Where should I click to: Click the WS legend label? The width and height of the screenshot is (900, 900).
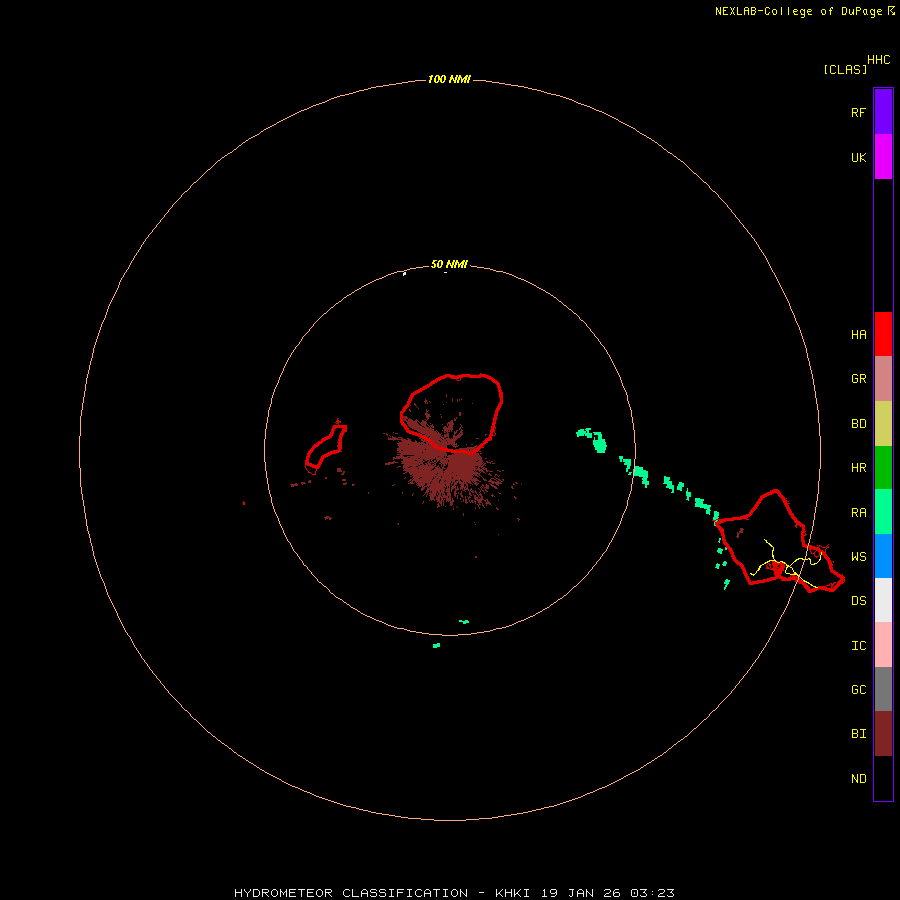858,557
